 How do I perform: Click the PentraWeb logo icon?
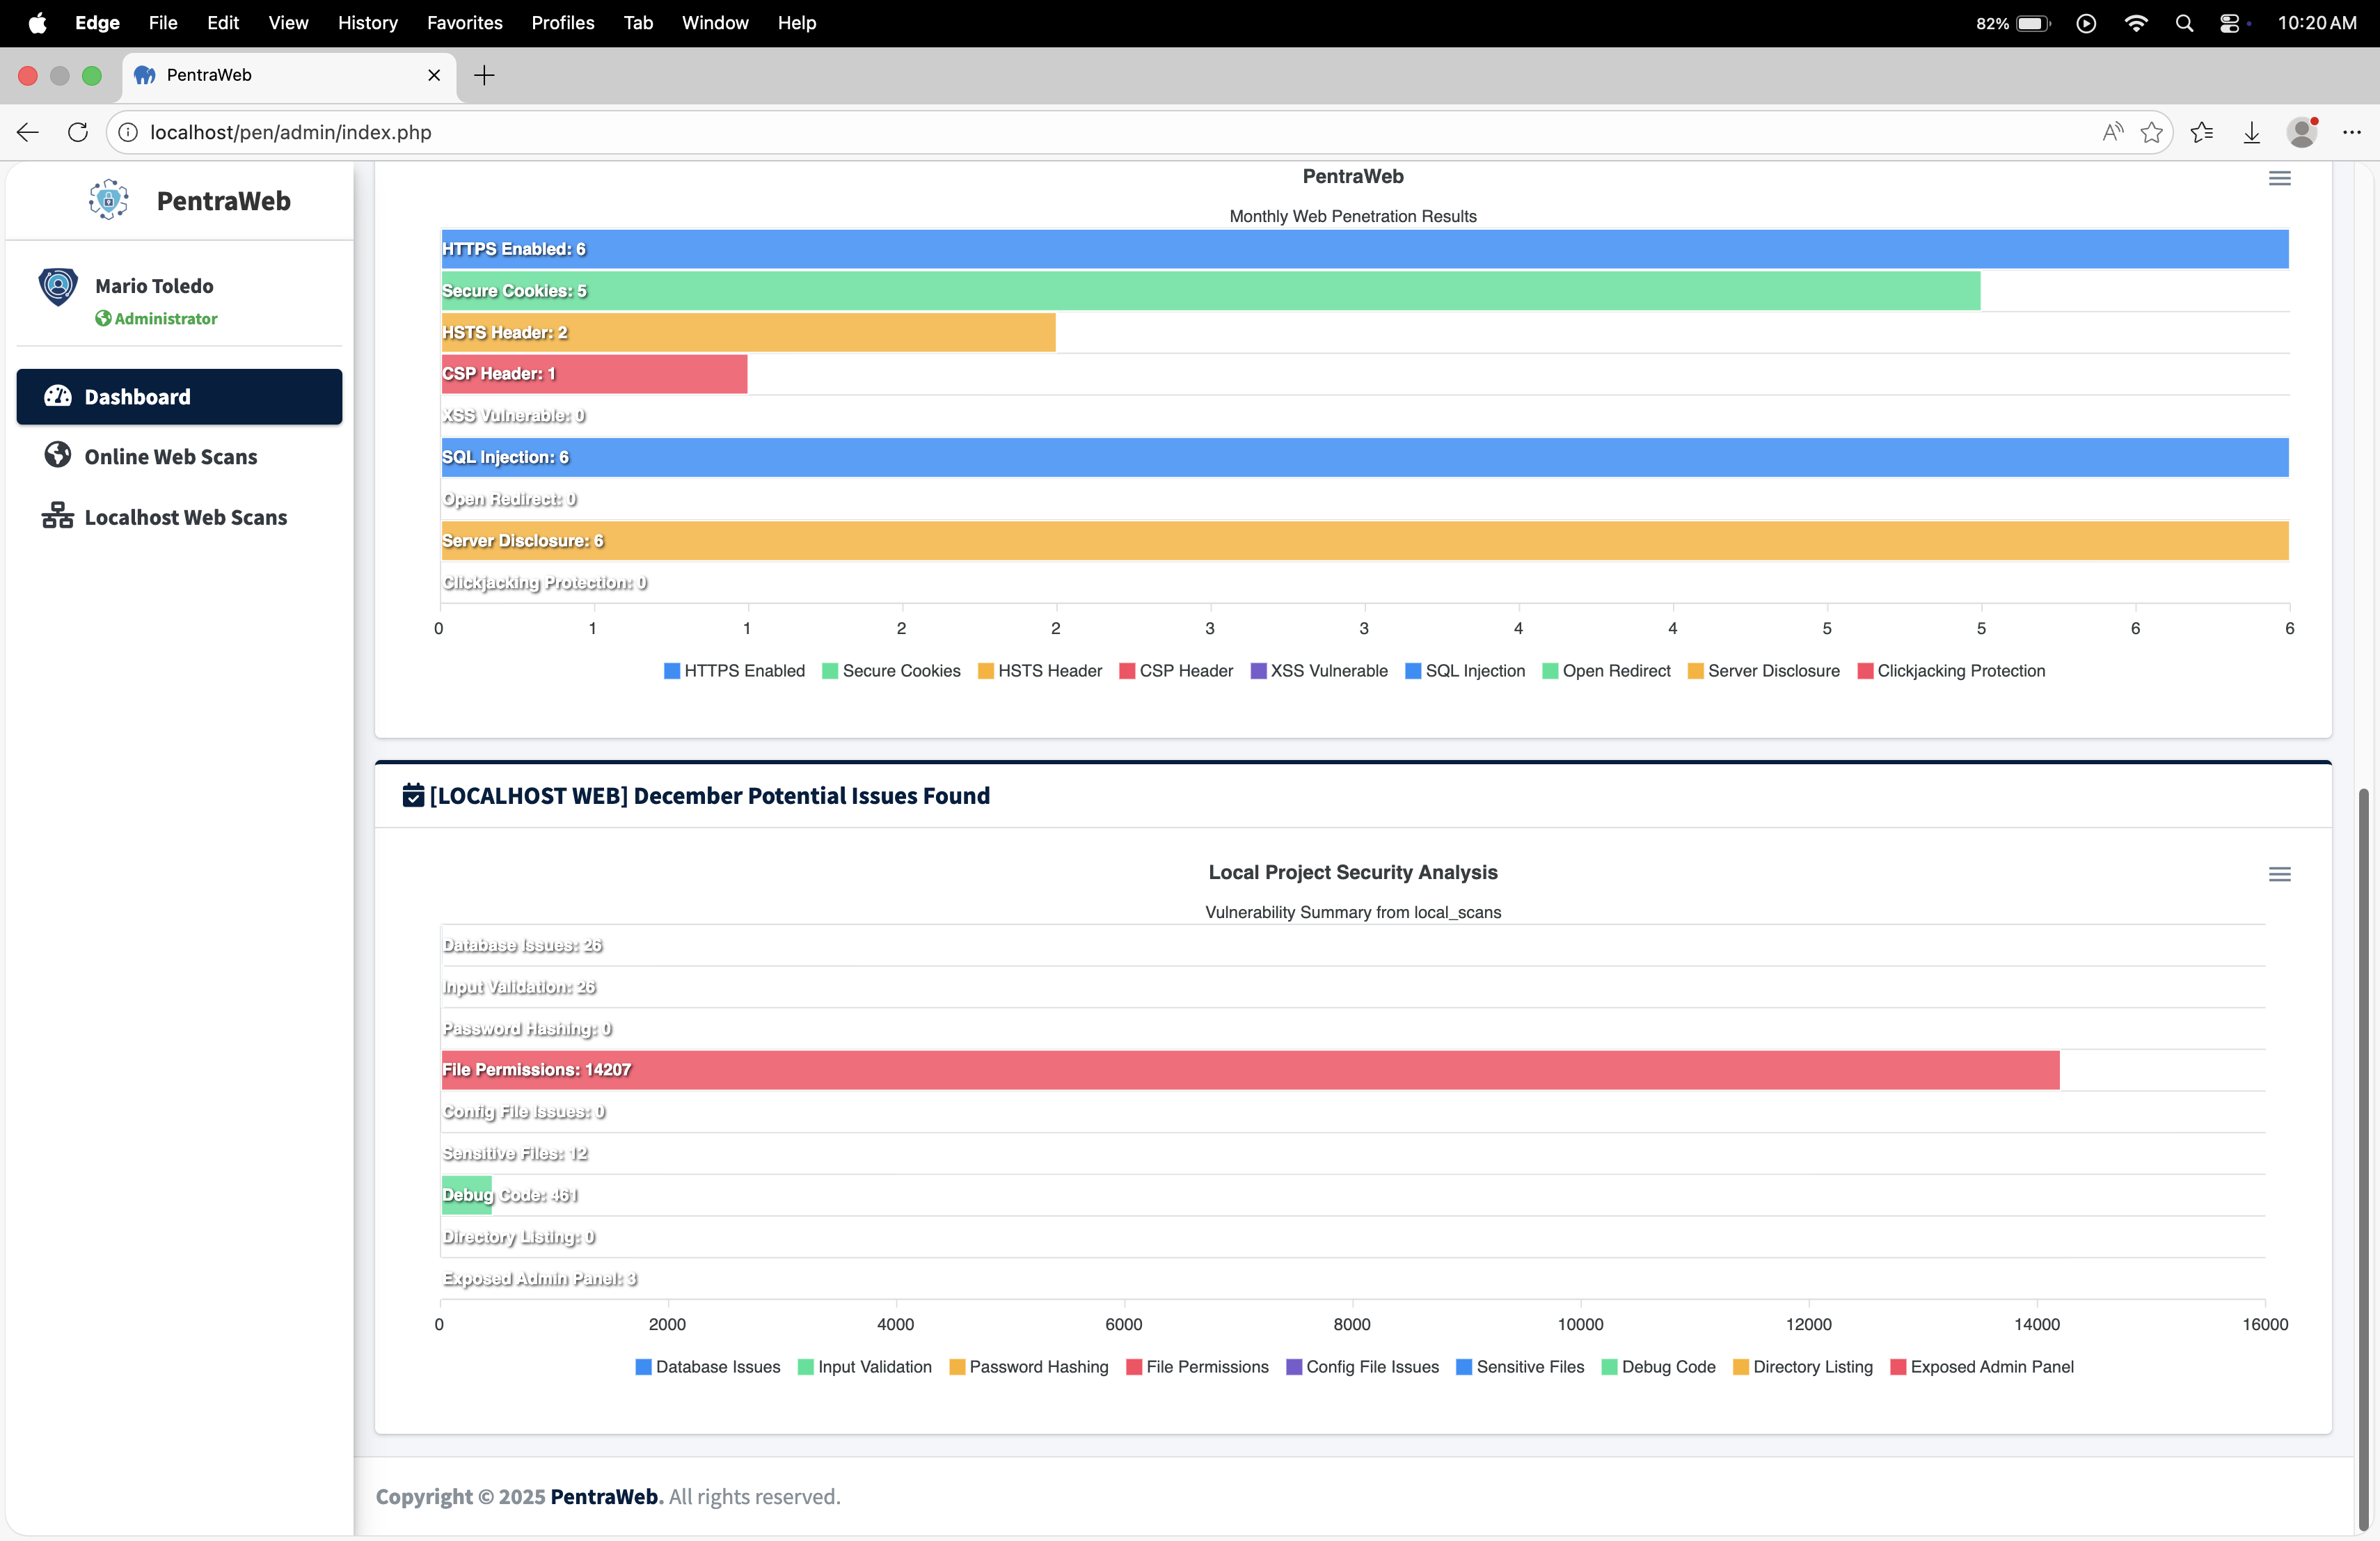(109, 200)
